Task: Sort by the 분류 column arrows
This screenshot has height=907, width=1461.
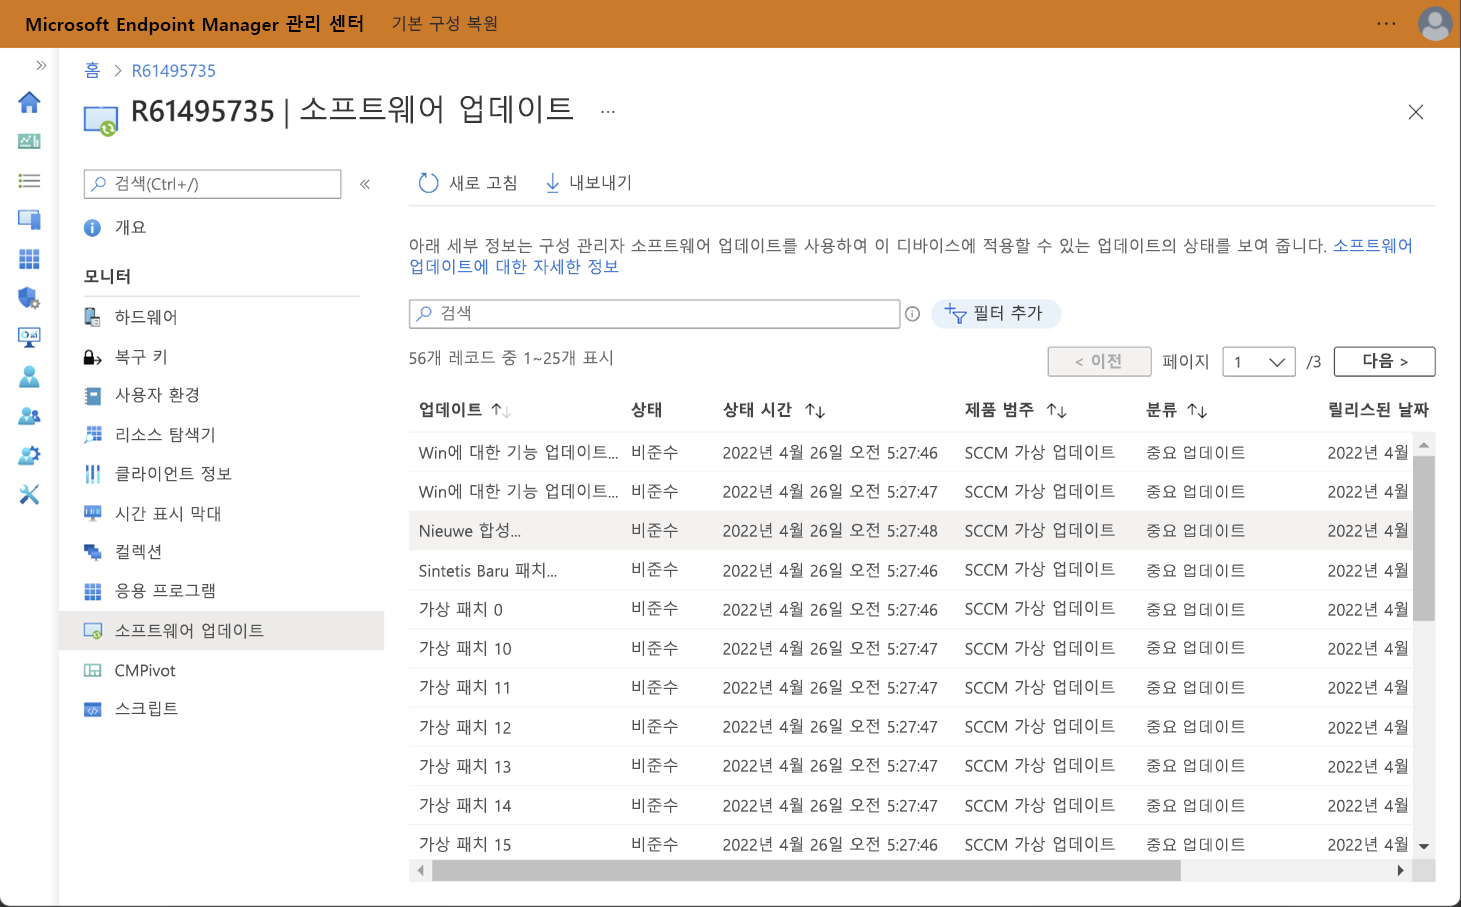Action: [x=1197, y=411]
